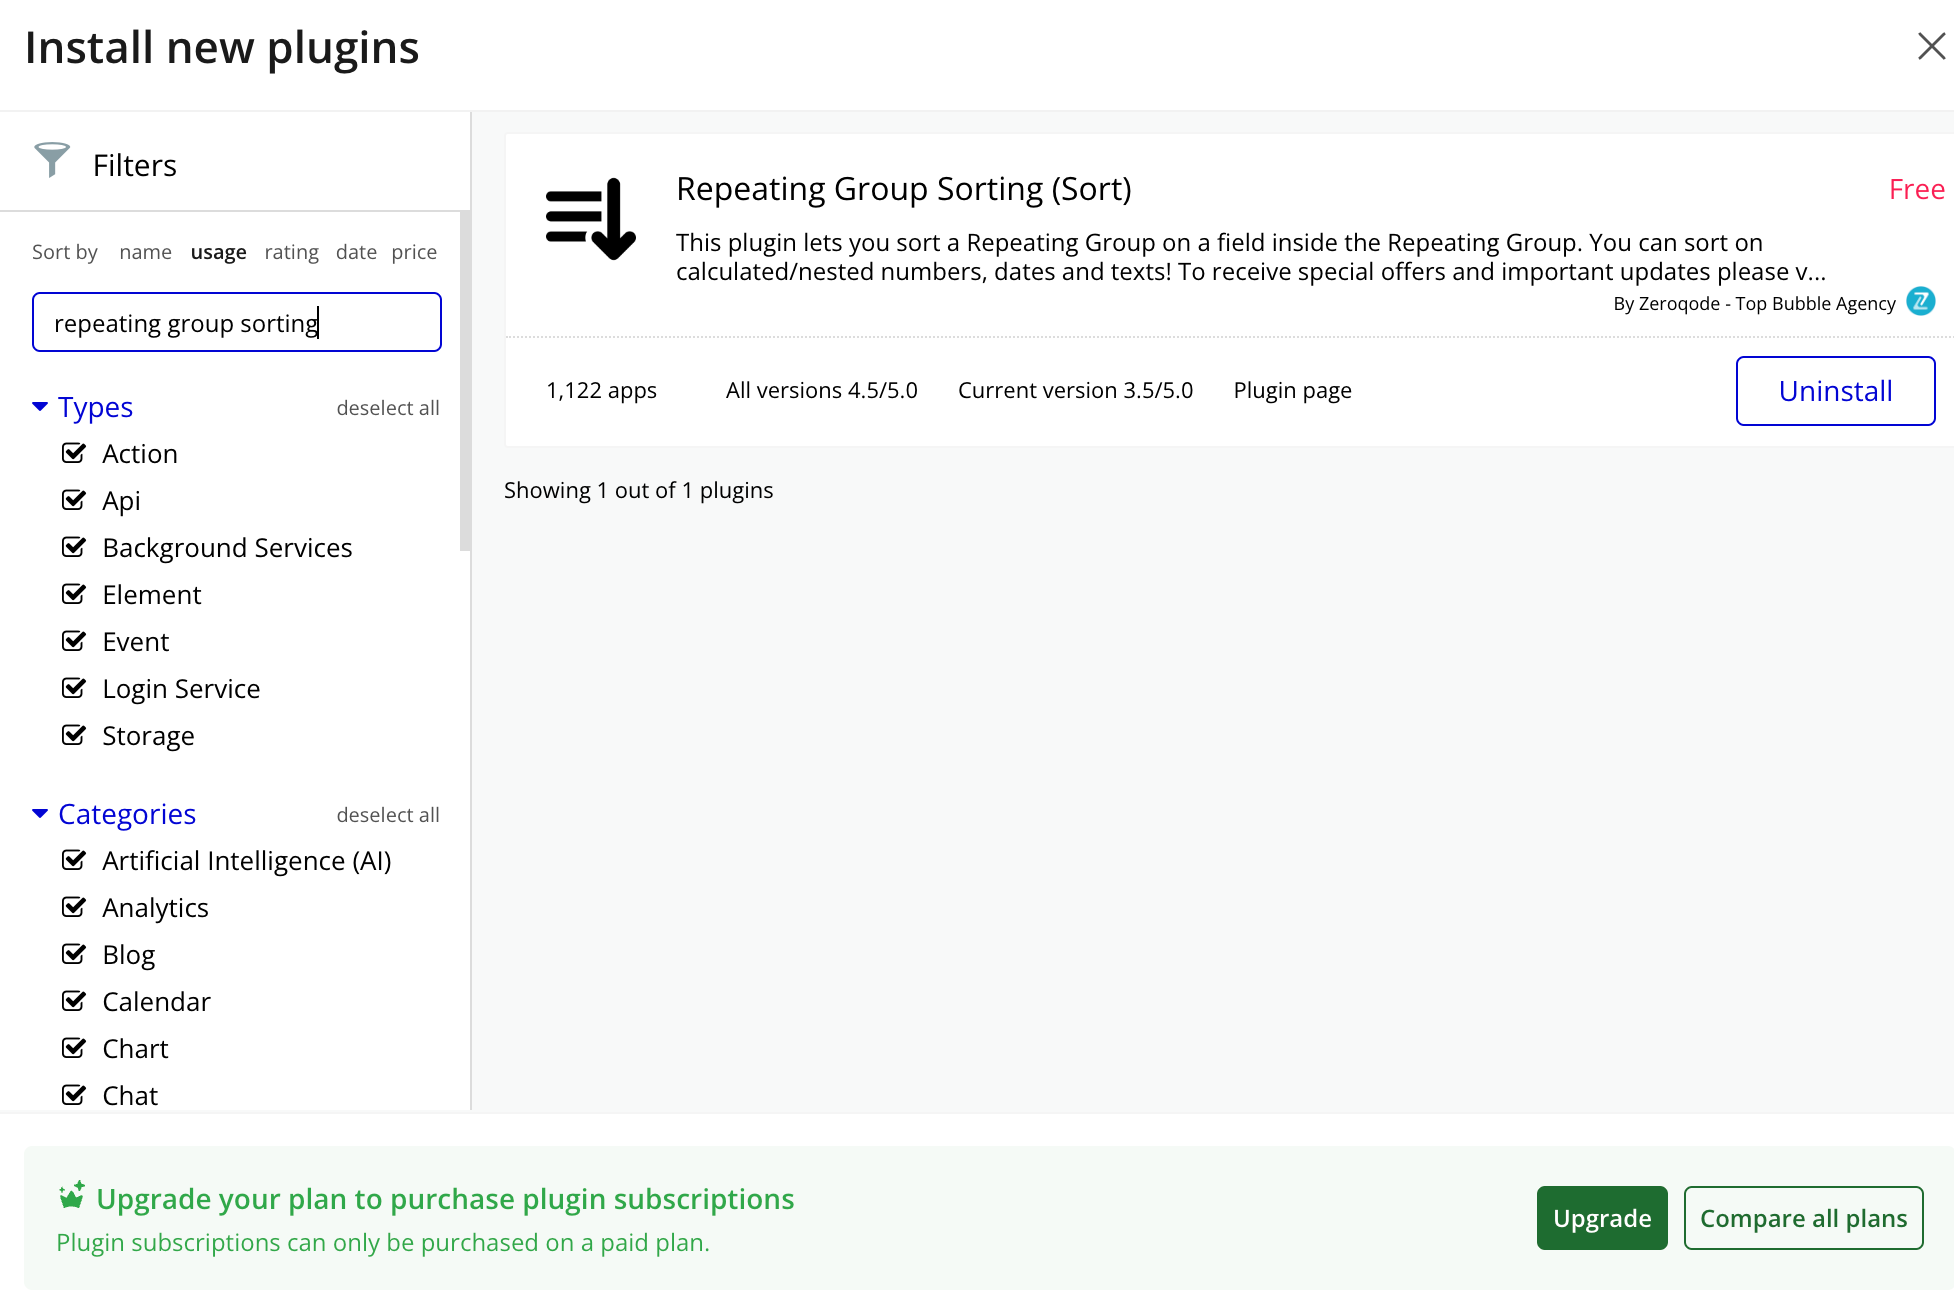Uncheck the Background Services checkbox

click(x=74, y=547)
